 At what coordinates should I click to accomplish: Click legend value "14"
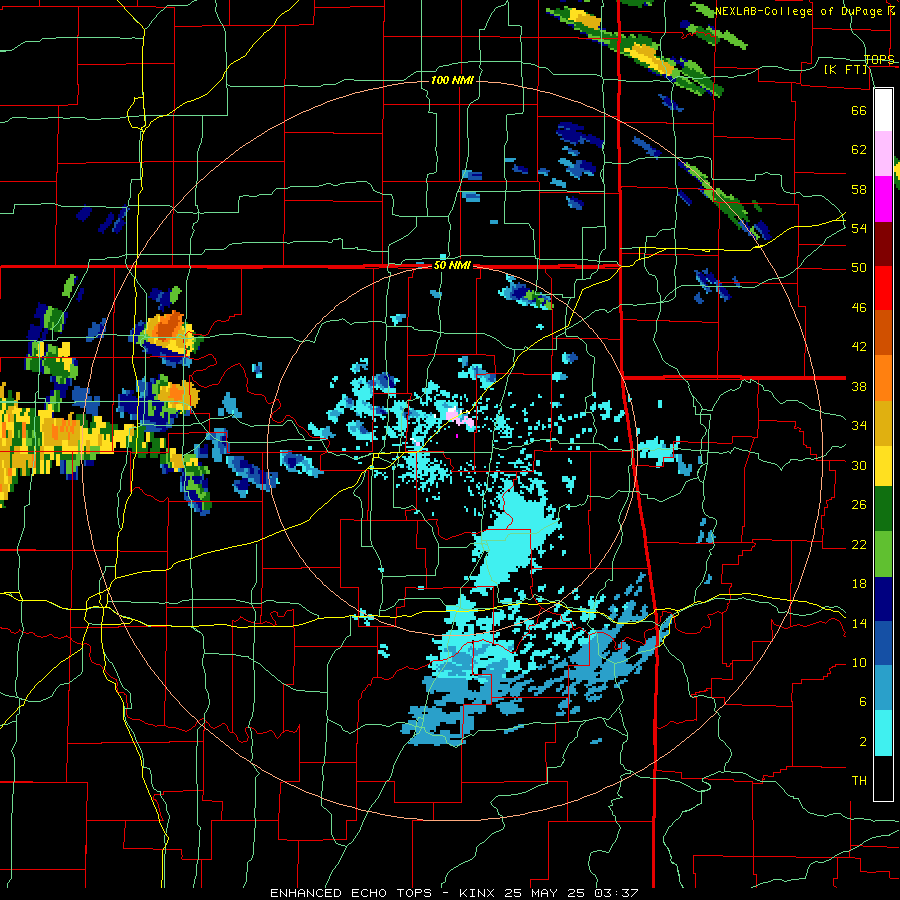point(859,623)
